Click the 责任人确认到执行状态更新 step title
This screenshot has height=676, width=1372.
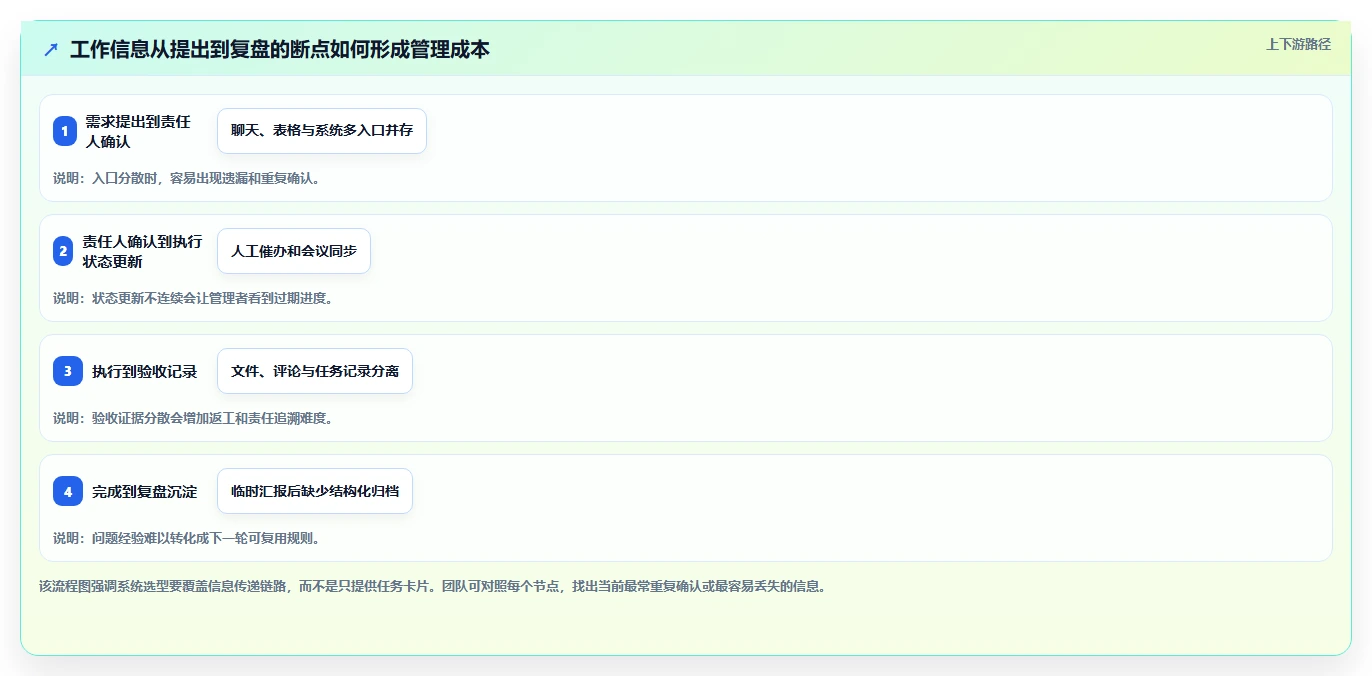[142, 251]
